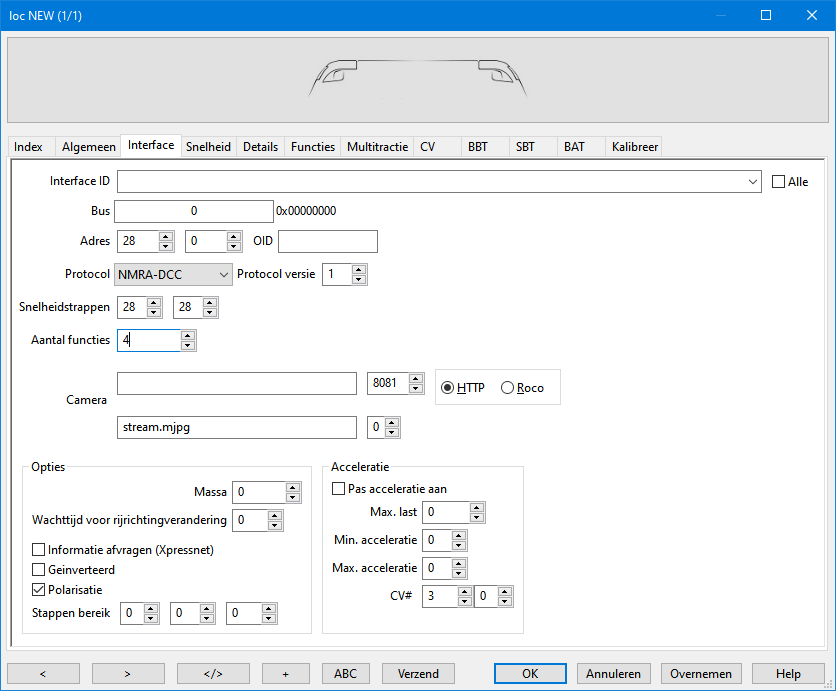The width and height of the screenshot is (836, 691).
Task: Click the '</>' button in bottom bar
Action: (x=213, y=673)
